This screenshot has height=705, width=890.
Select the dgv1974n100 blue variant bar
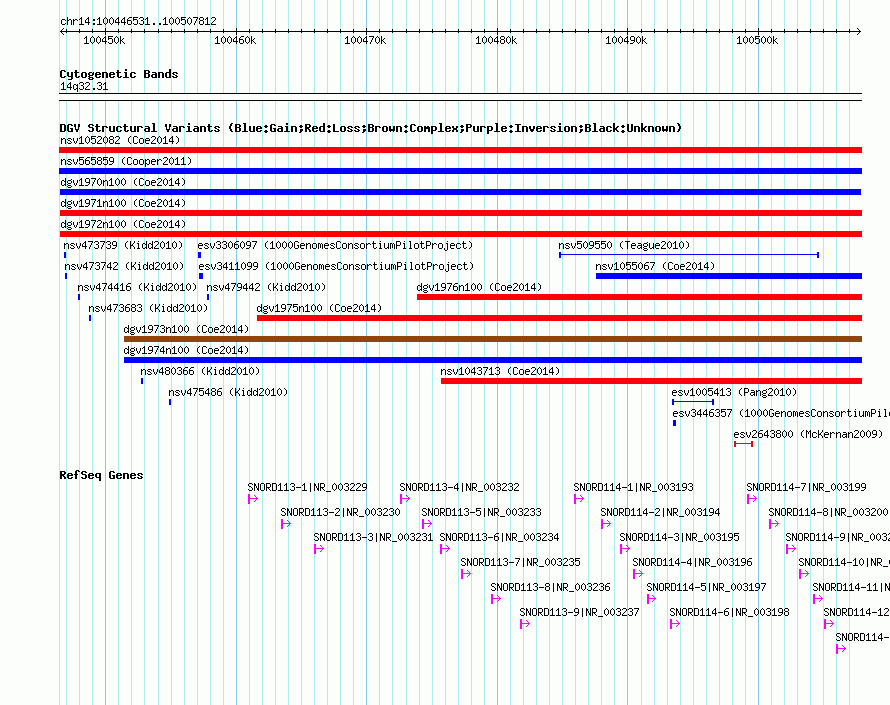[493, 360]
